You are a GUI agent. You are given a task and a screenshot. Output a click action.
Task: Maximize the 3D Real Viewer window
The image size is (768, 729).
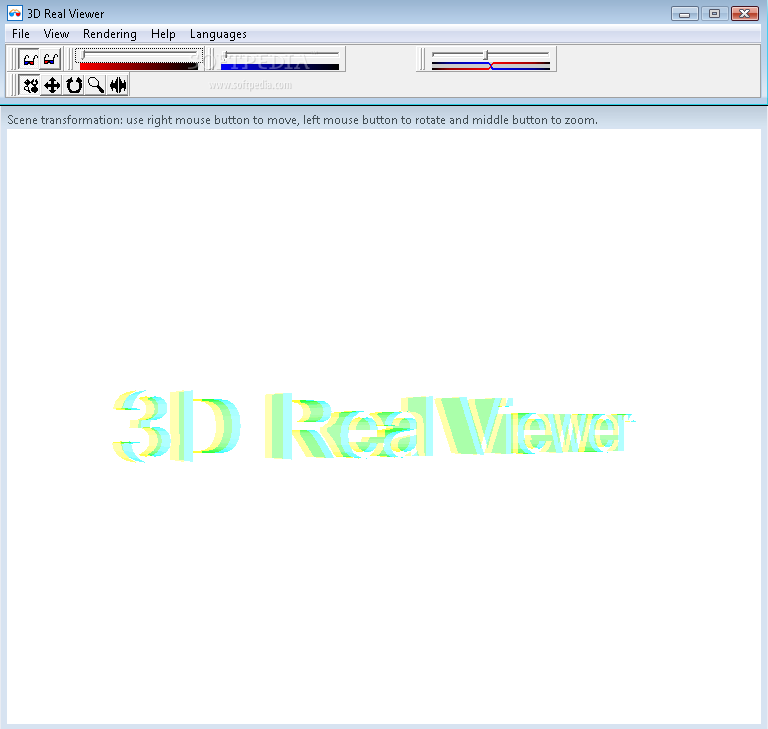click(714, 14)
